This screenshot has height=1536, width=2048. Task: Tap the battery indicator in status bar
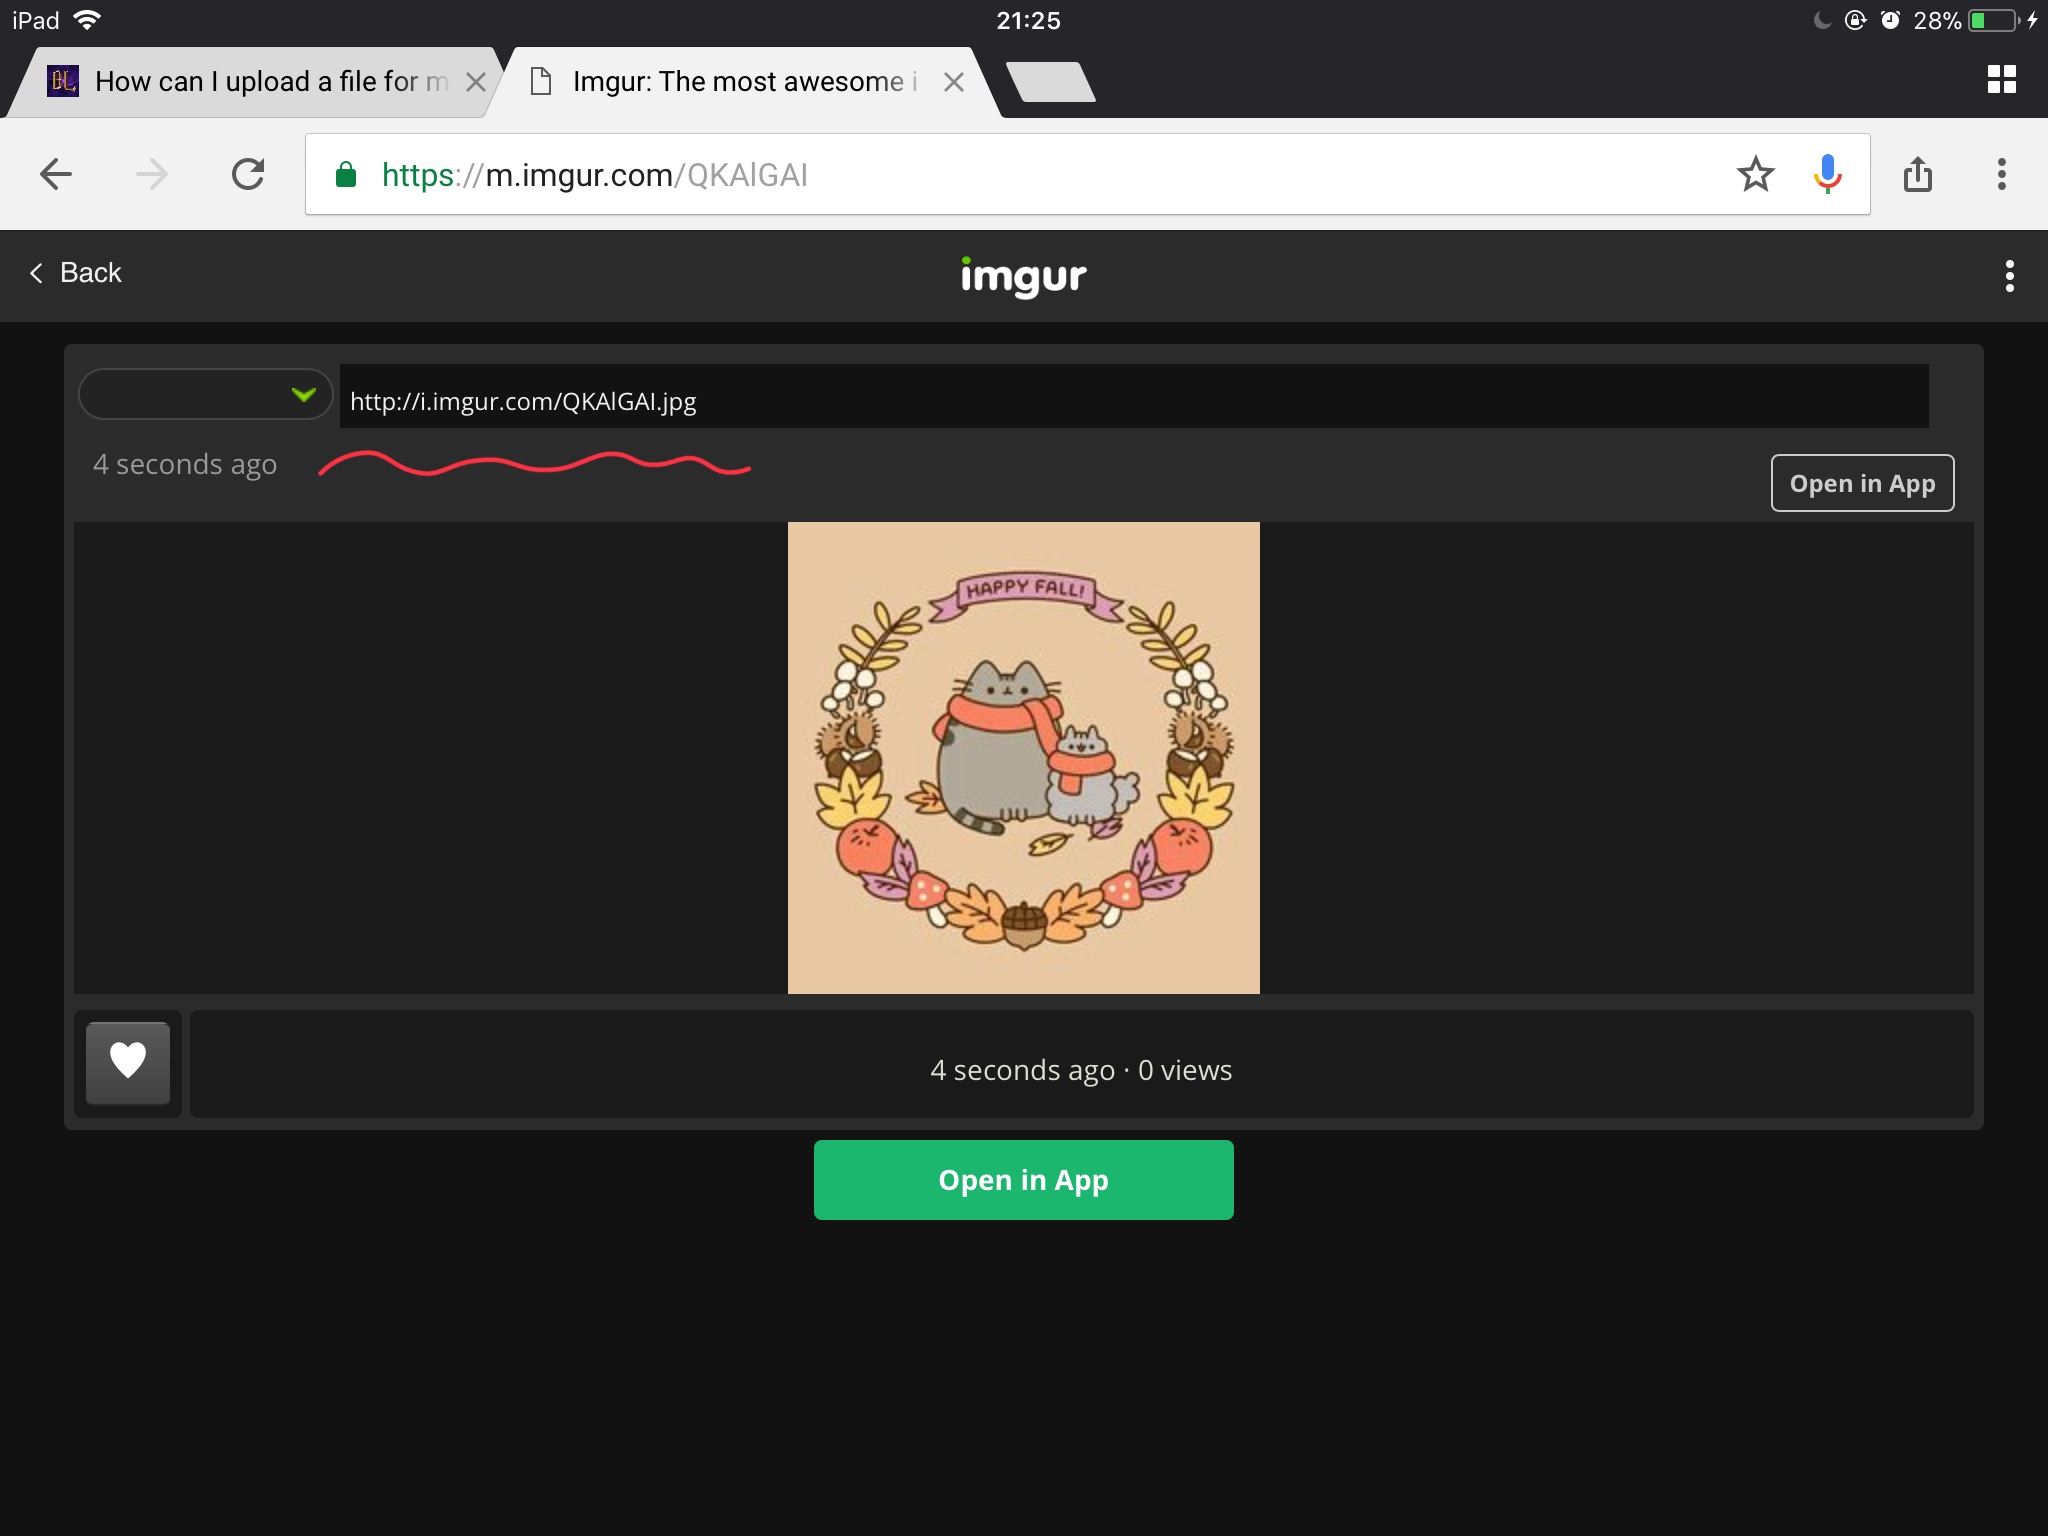[x=1994, y=21]
